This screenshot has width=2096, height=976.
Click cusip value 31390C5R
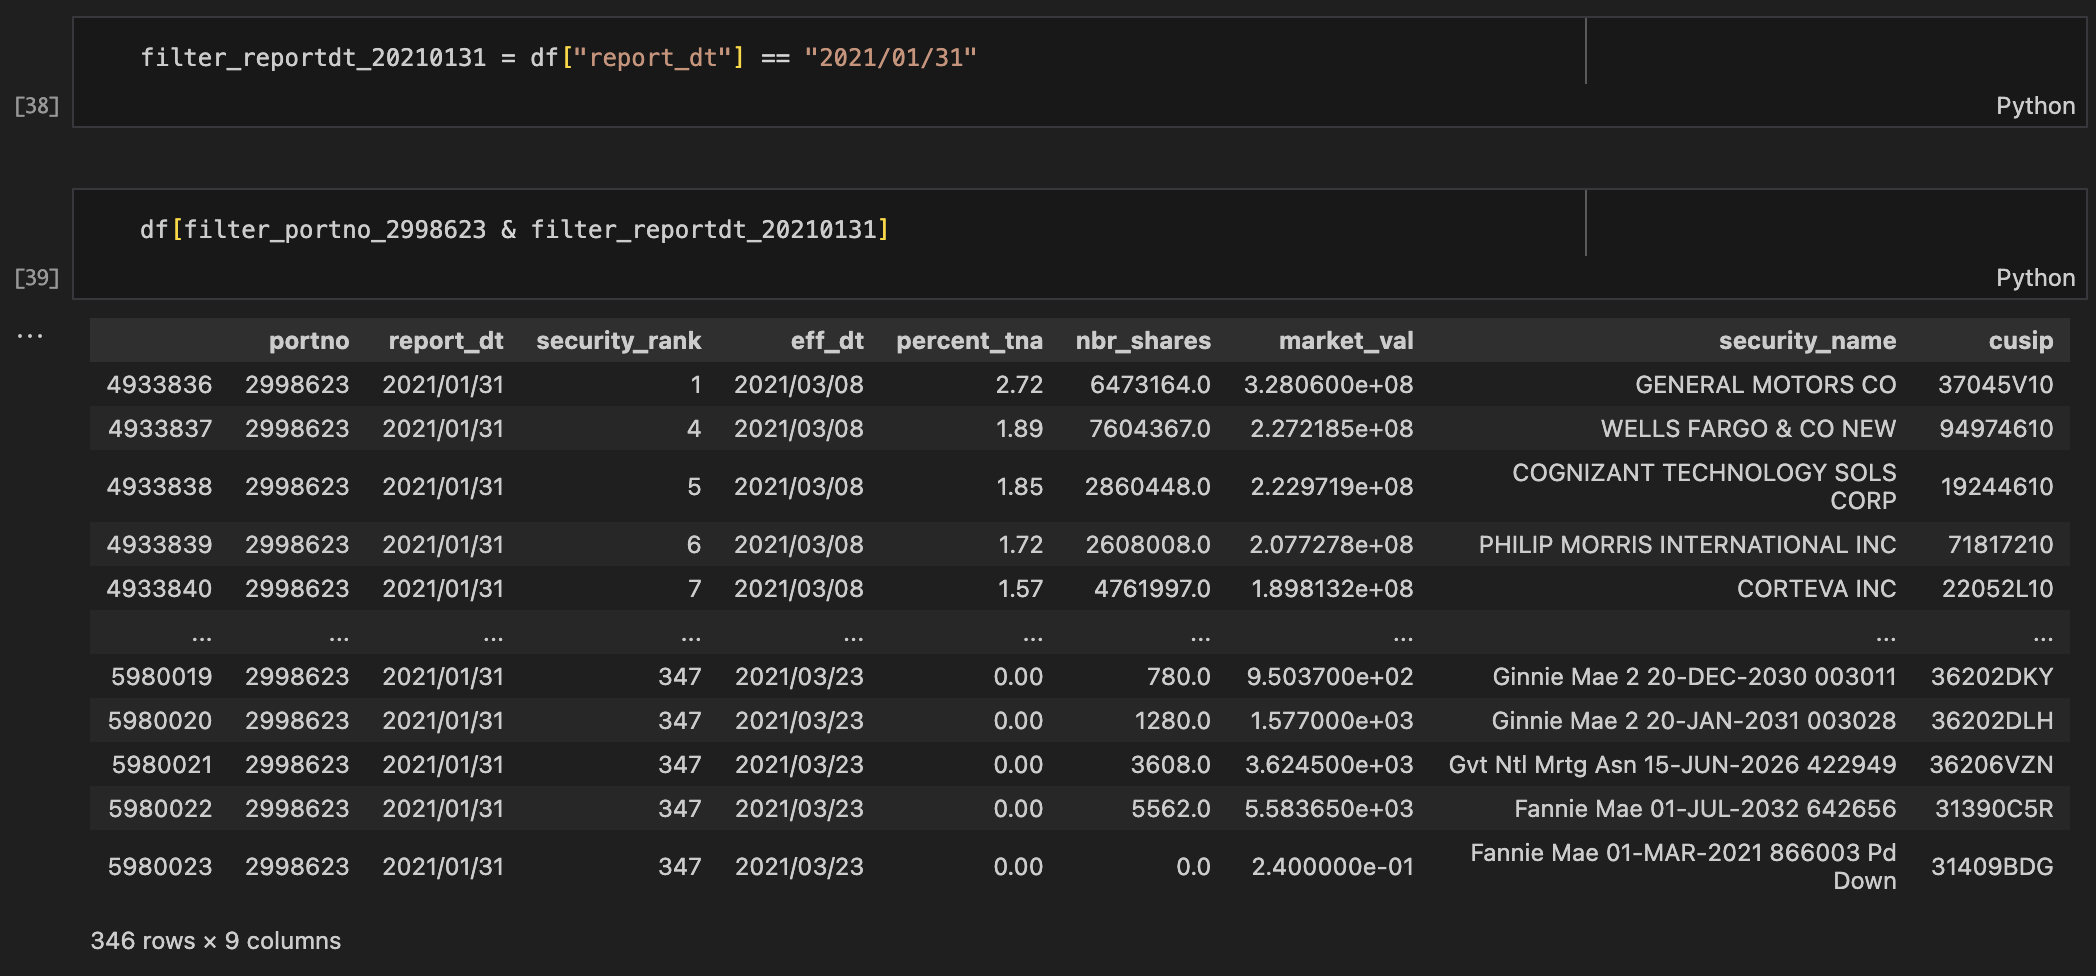(x=1994, y=809)
